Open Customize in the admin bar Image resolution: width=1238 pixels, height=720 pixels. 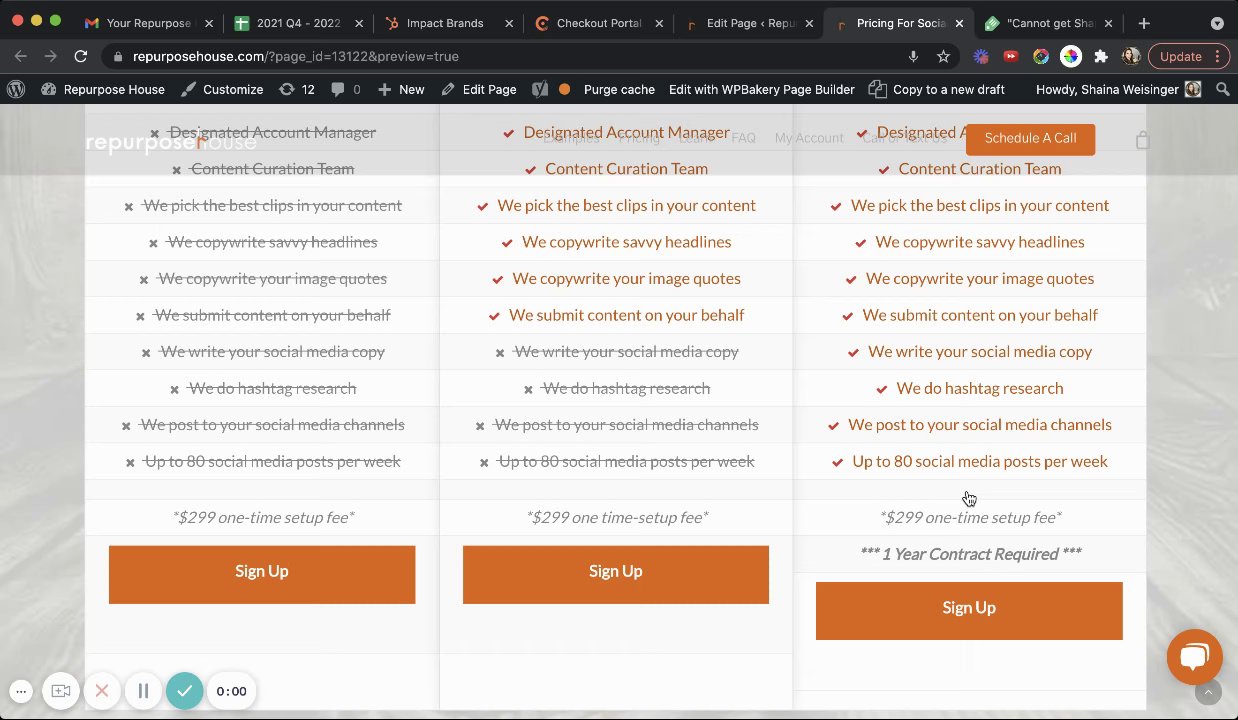click(x=222, y=89)
